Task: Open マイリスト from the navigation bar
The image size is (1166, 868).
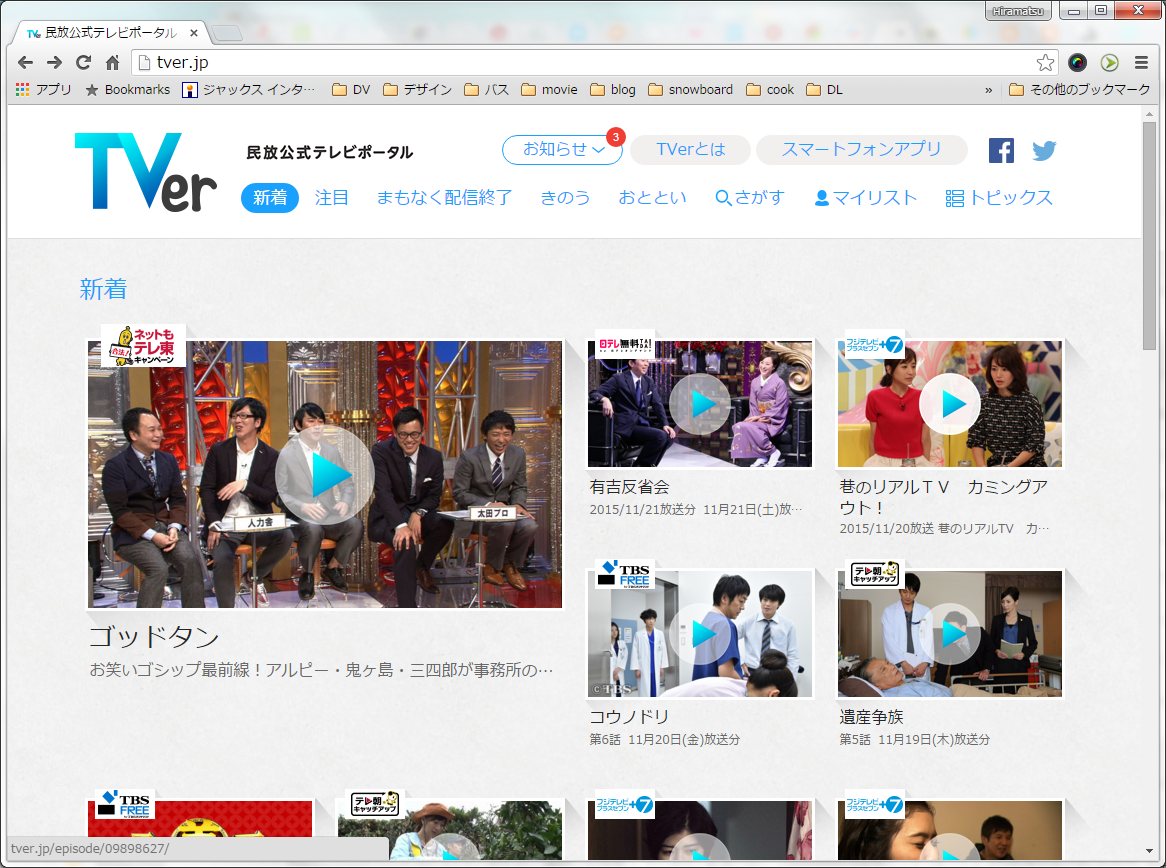Action: (x=866, y=197)
